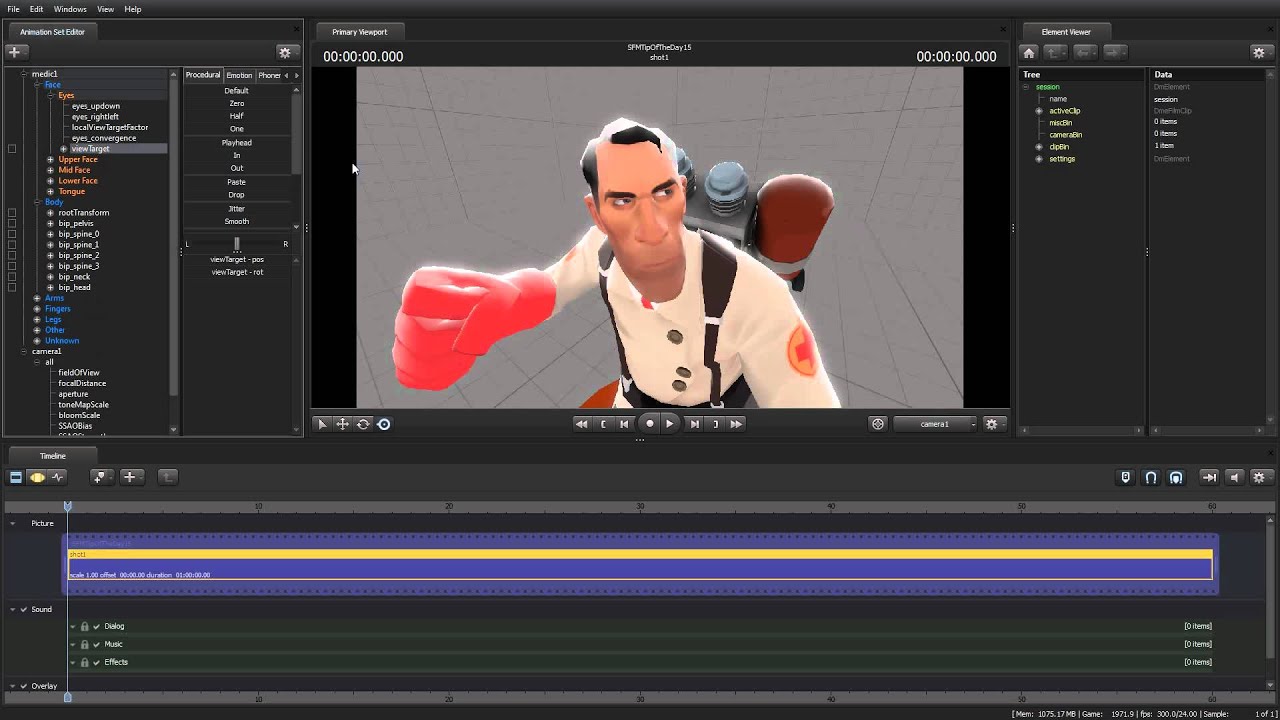
Task: Select the viewport selection arrow tool
Action: point(322,424)
